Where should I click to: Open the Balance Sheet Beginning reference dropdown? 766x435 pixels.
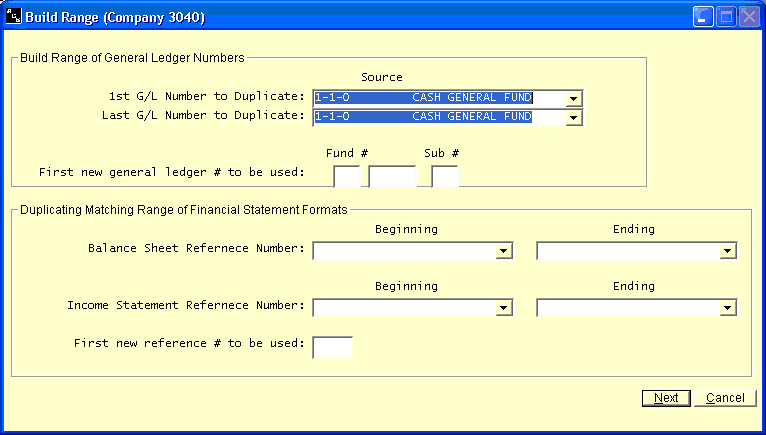[504, 250]
